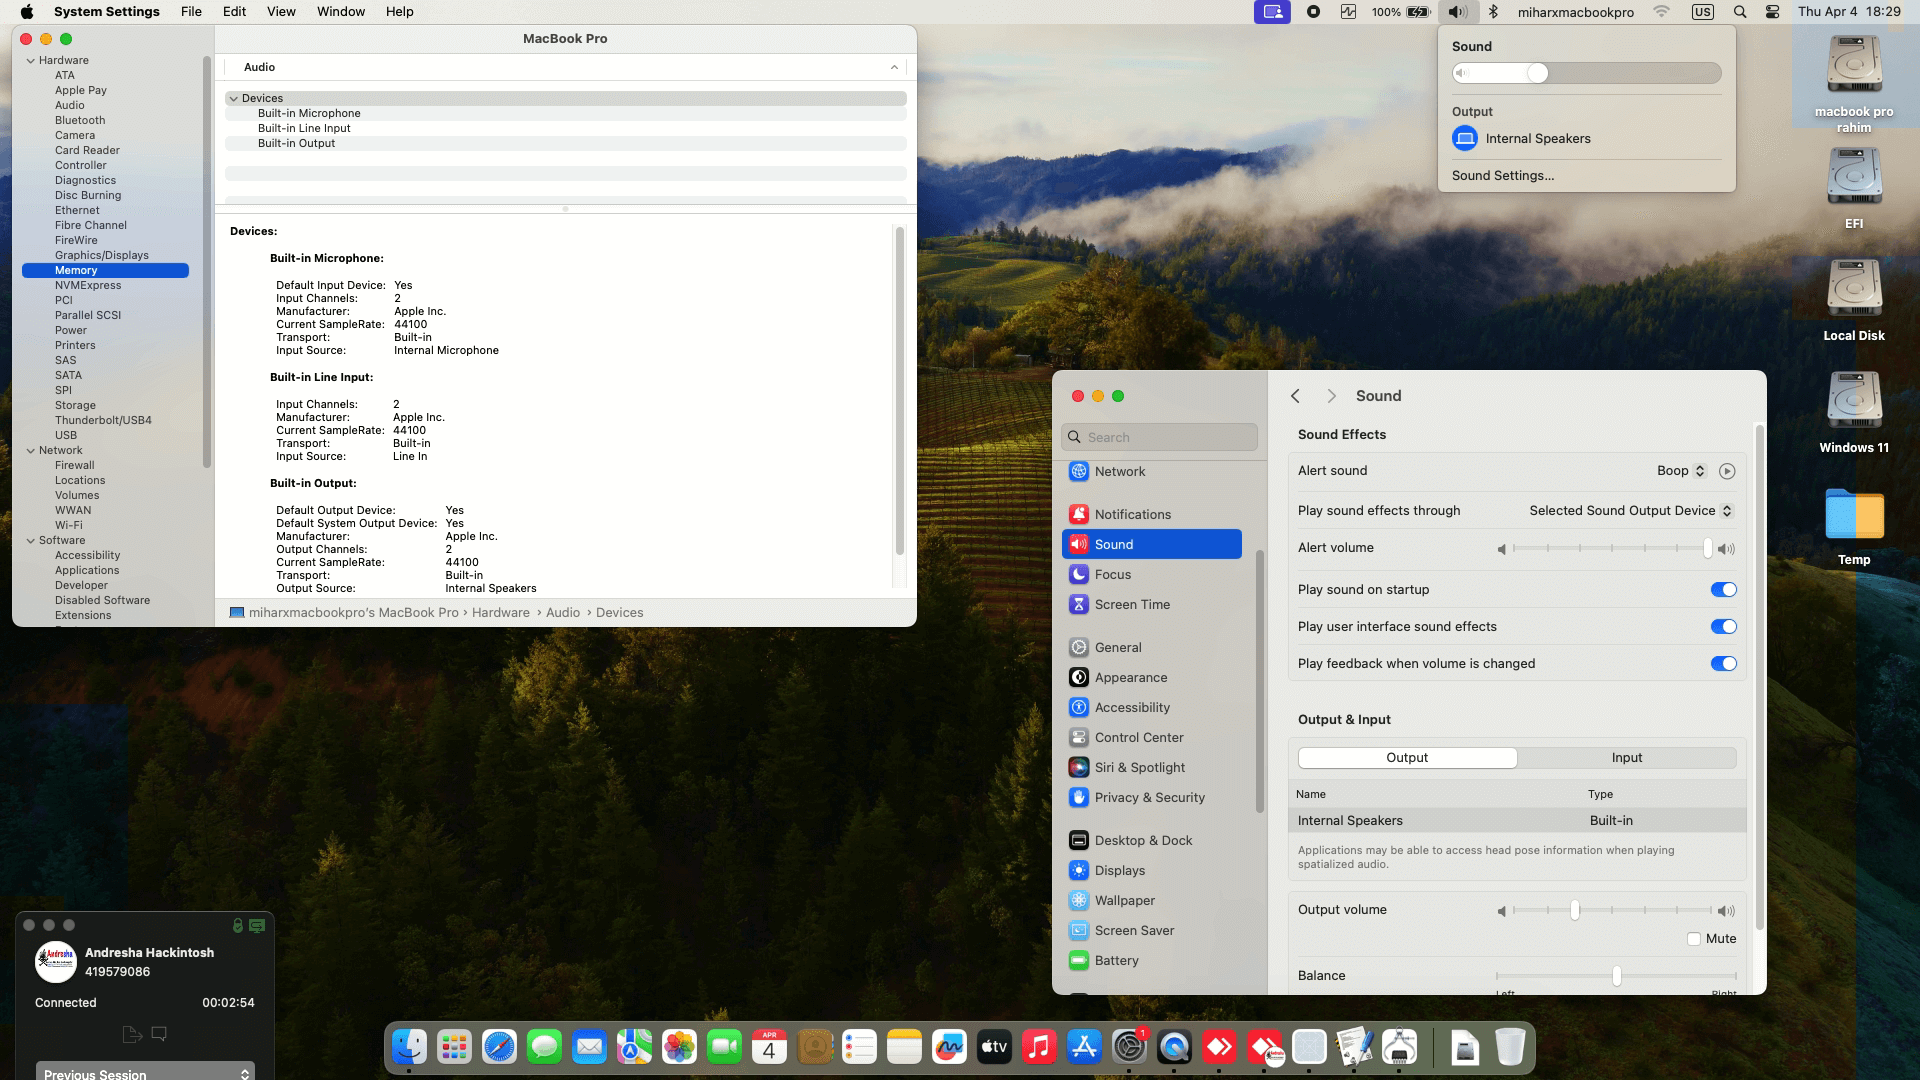The width and height of the screenshot is (1920, 1080).
Task: Select Graphics/Displays in hardware list
Action: (101, 255)
